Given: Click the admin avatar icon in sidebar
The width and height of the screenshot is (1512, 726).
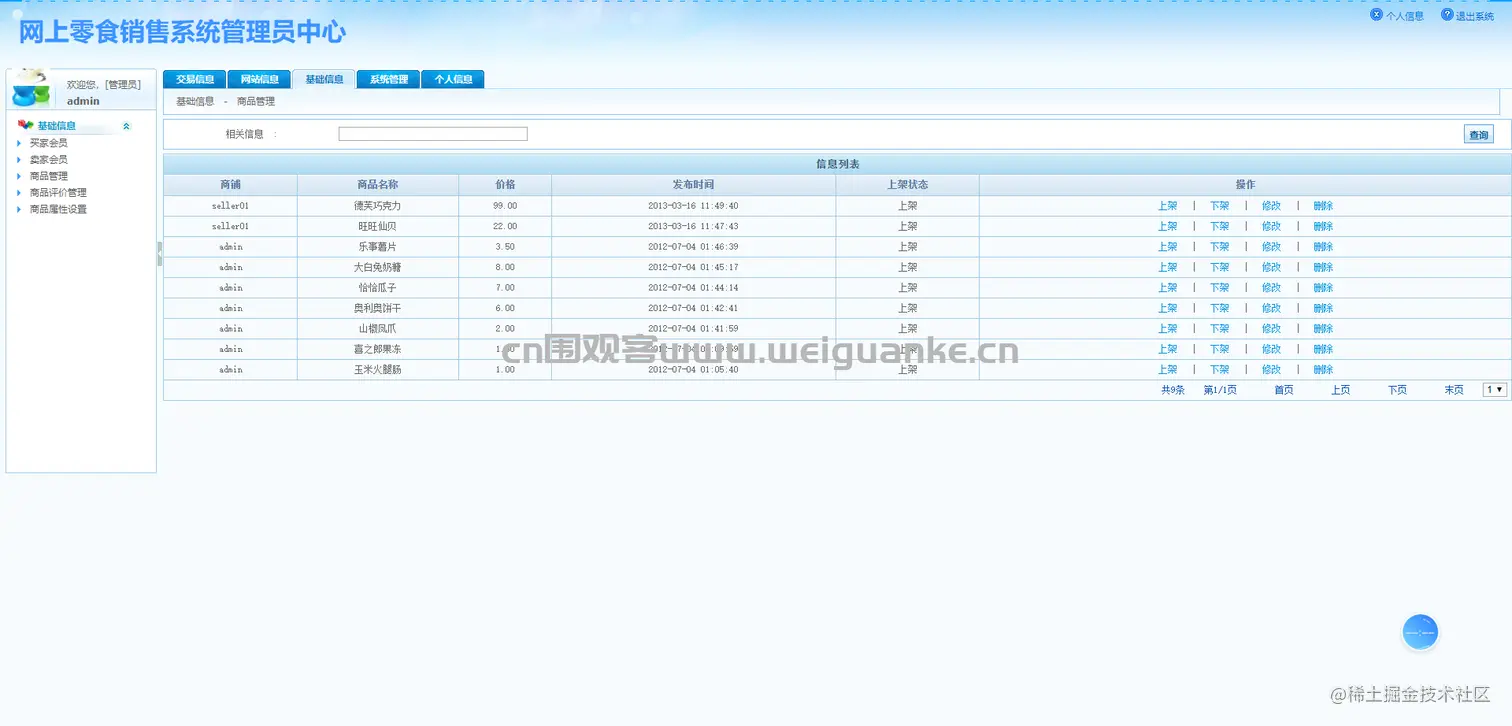Looking at the screenshot, I should pos(30,88).
